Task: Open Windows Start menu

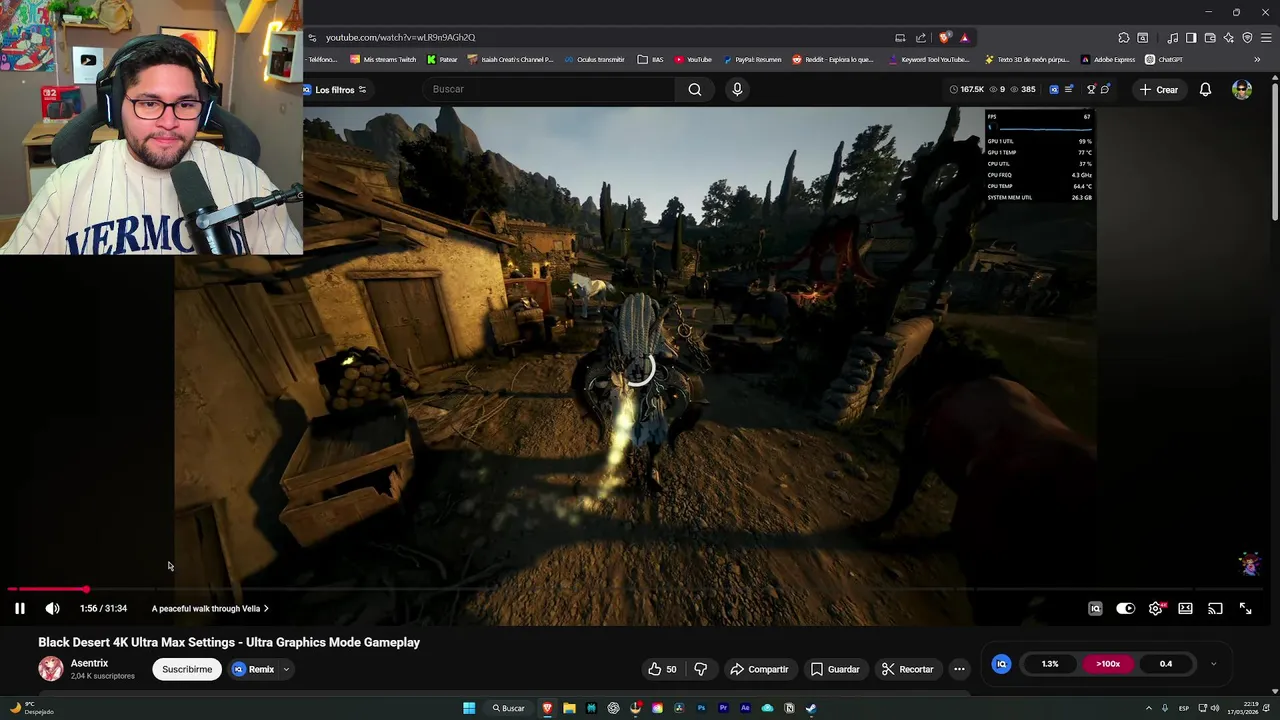Action: tap(469, 708)
